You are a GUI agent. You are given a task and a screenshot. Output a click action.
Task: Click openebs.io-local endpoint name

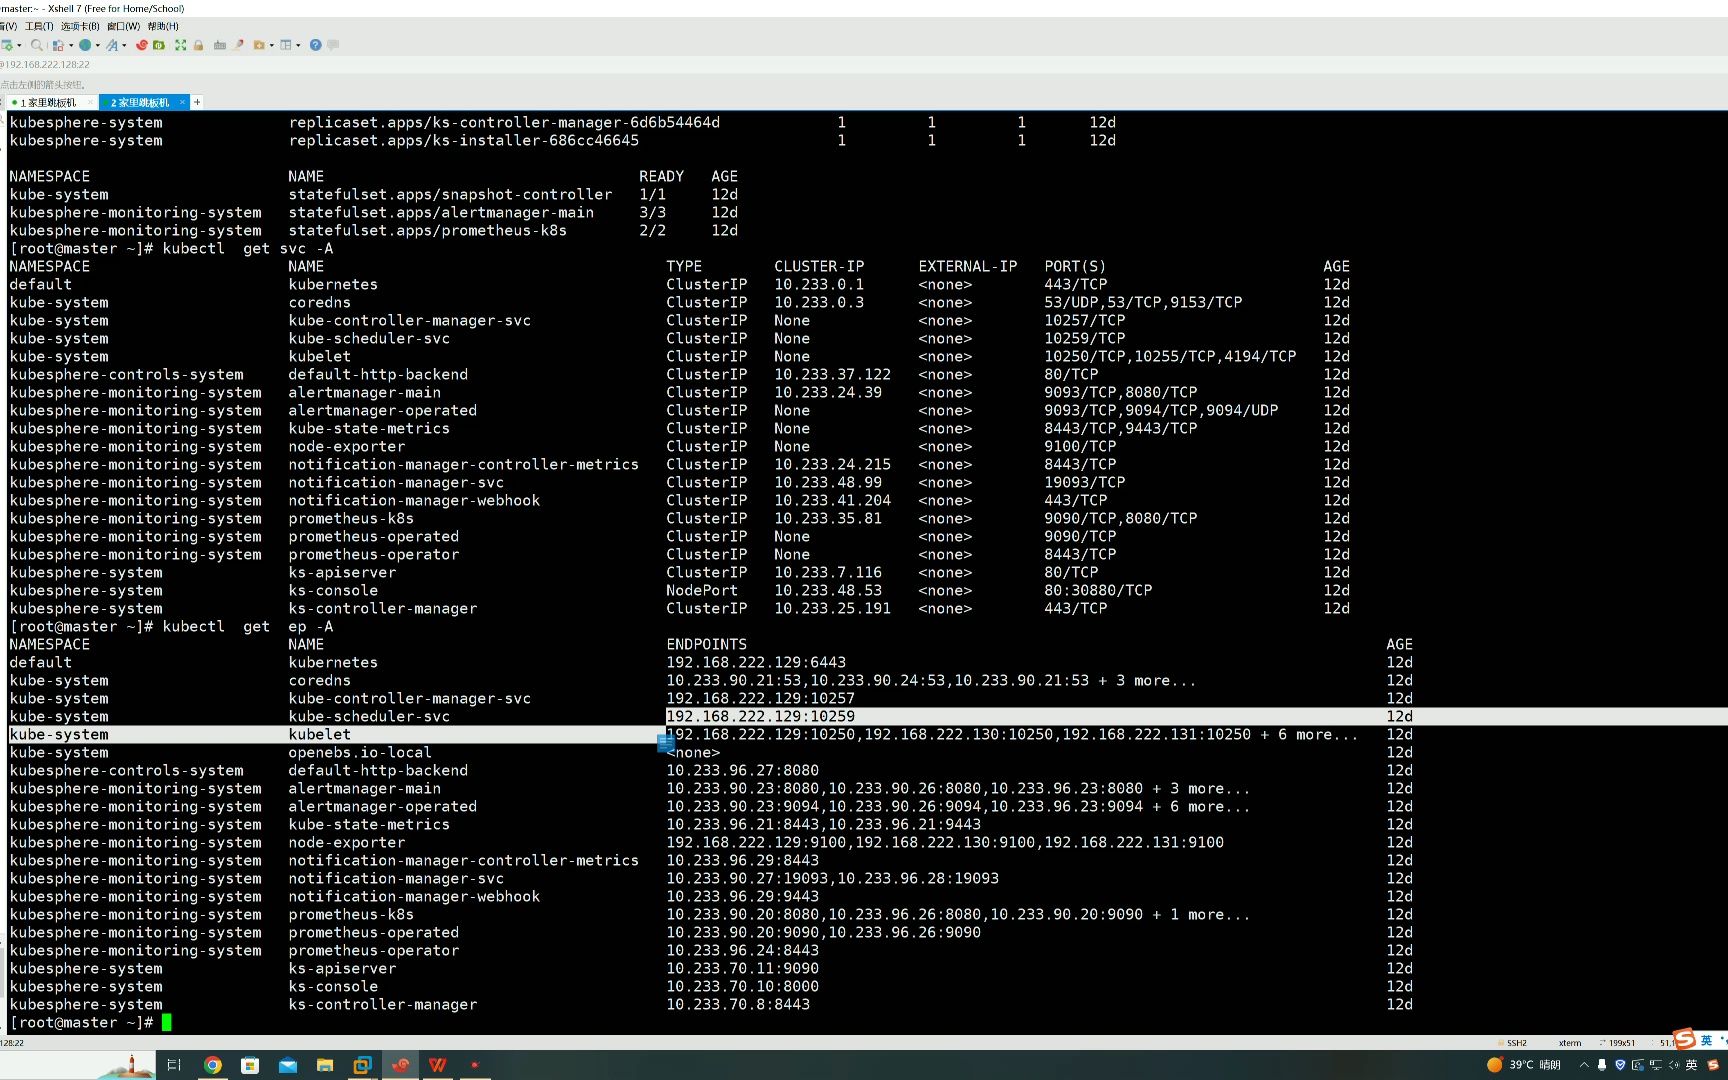tap(360, 752)
